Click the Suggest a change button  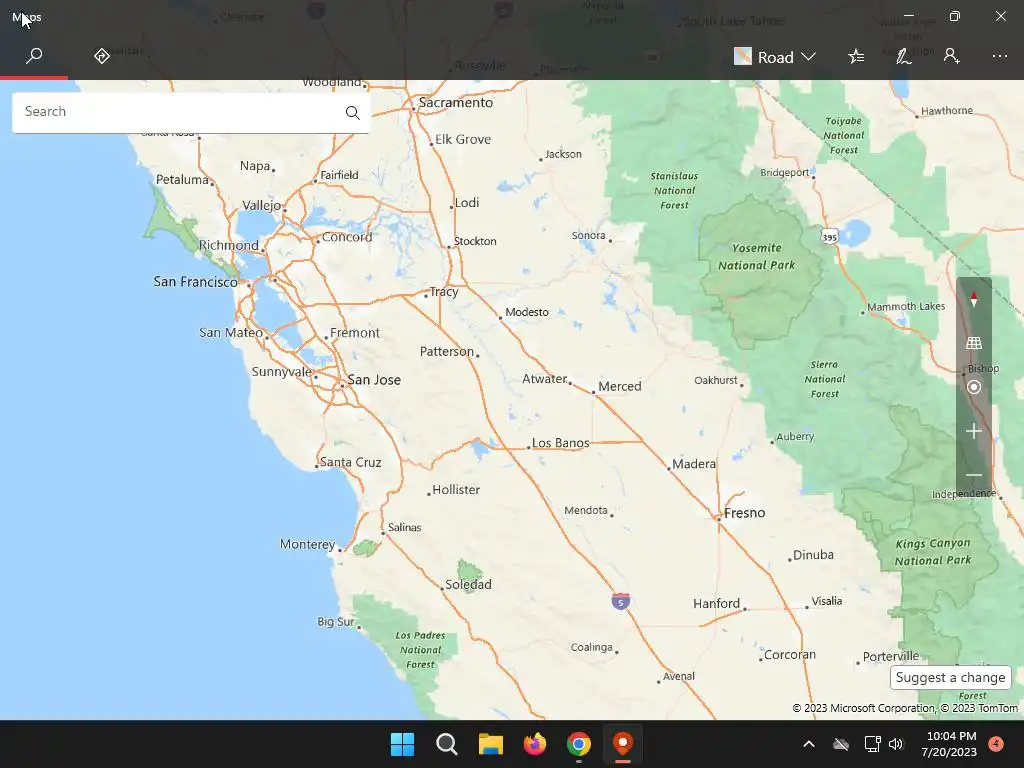[950, 677]
